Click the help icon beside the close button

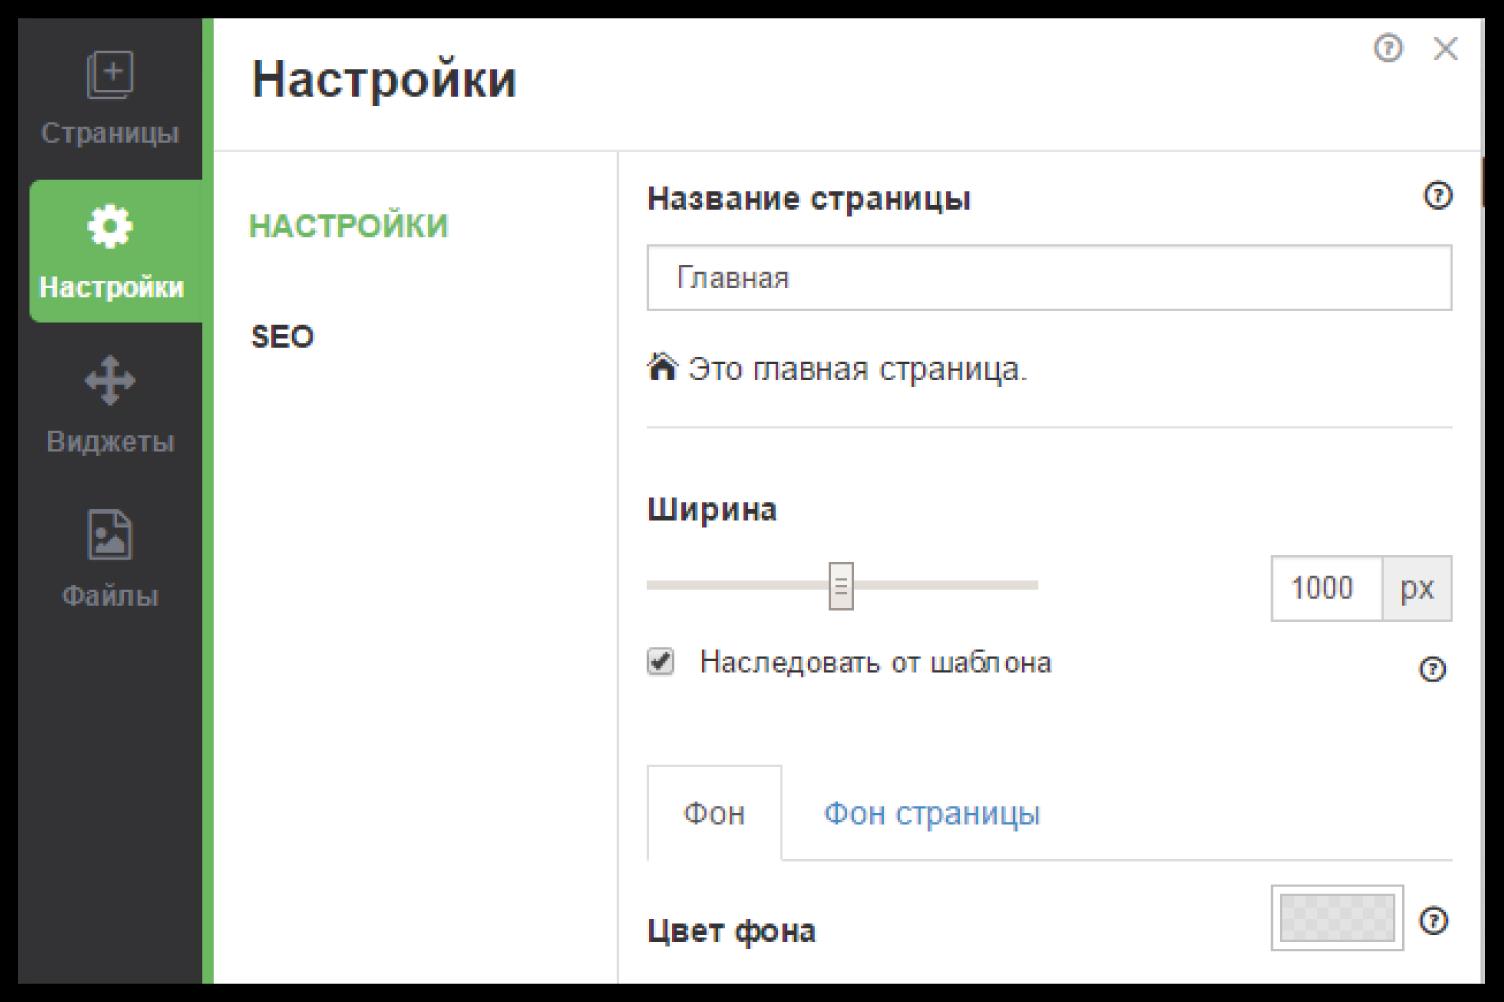(1388, 48)
